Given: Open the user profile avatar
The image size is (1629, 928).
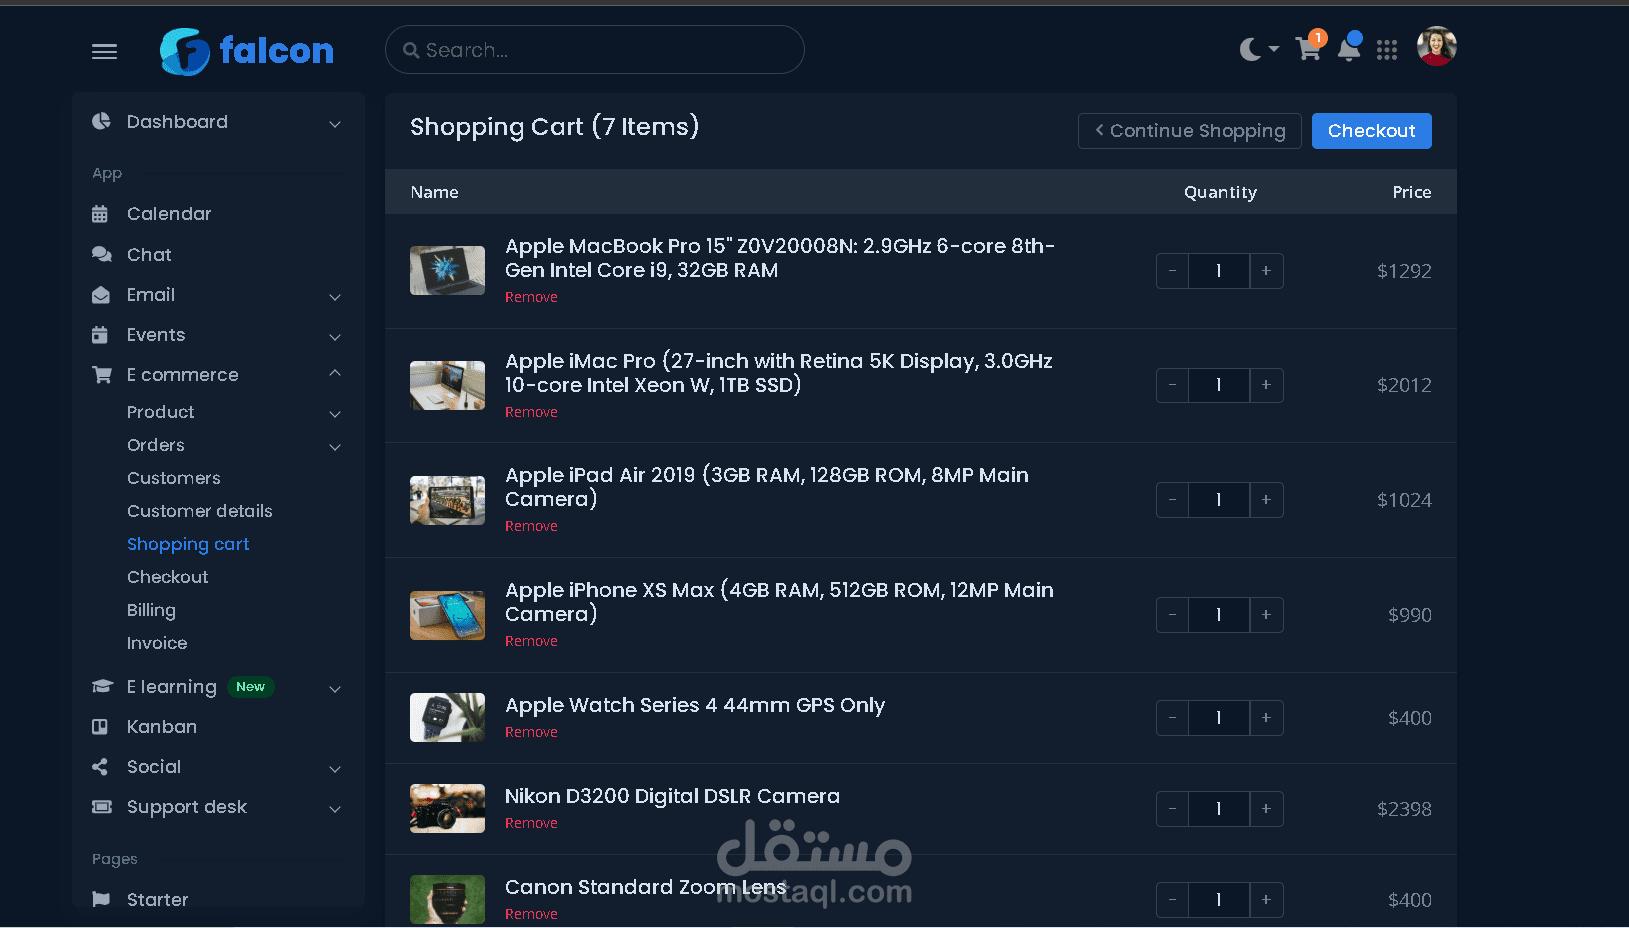Looking at the screenshot, I should tap(1436, 46).
